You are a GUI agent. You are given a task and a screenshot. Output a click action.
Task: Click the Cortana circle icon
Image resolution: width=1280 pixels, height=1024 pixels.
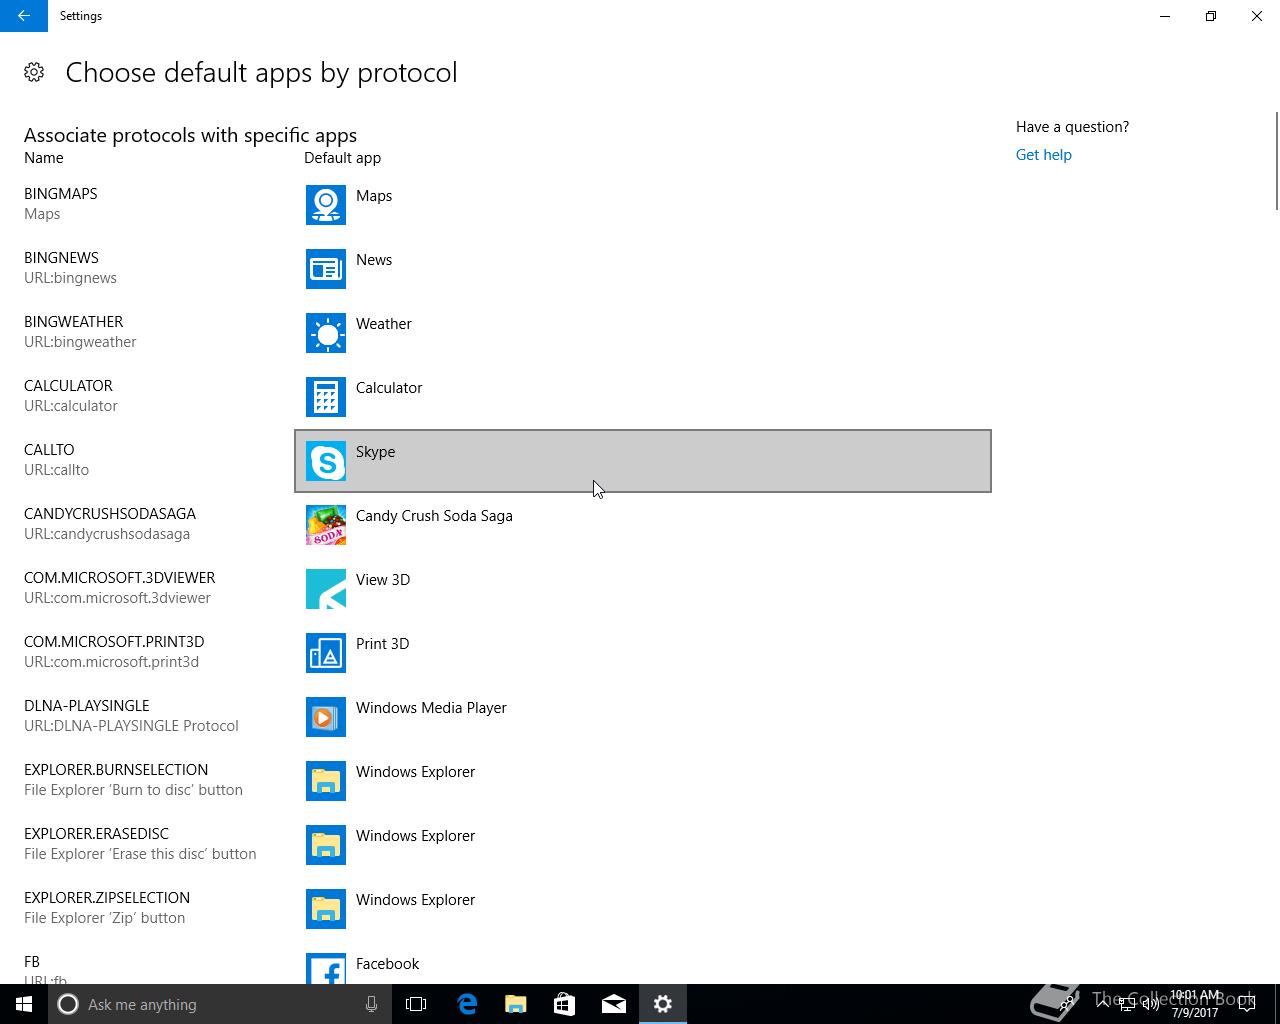coord(68,1004)
